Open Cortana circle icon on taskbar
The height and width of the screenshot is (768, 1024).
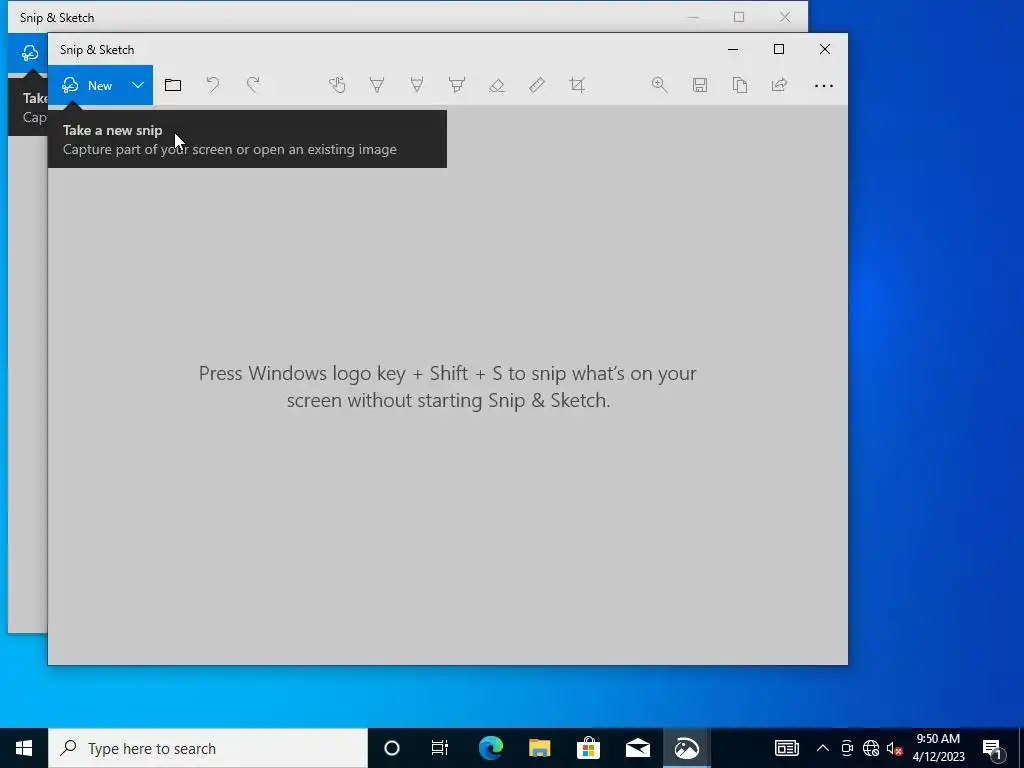[x=392, y=748]
